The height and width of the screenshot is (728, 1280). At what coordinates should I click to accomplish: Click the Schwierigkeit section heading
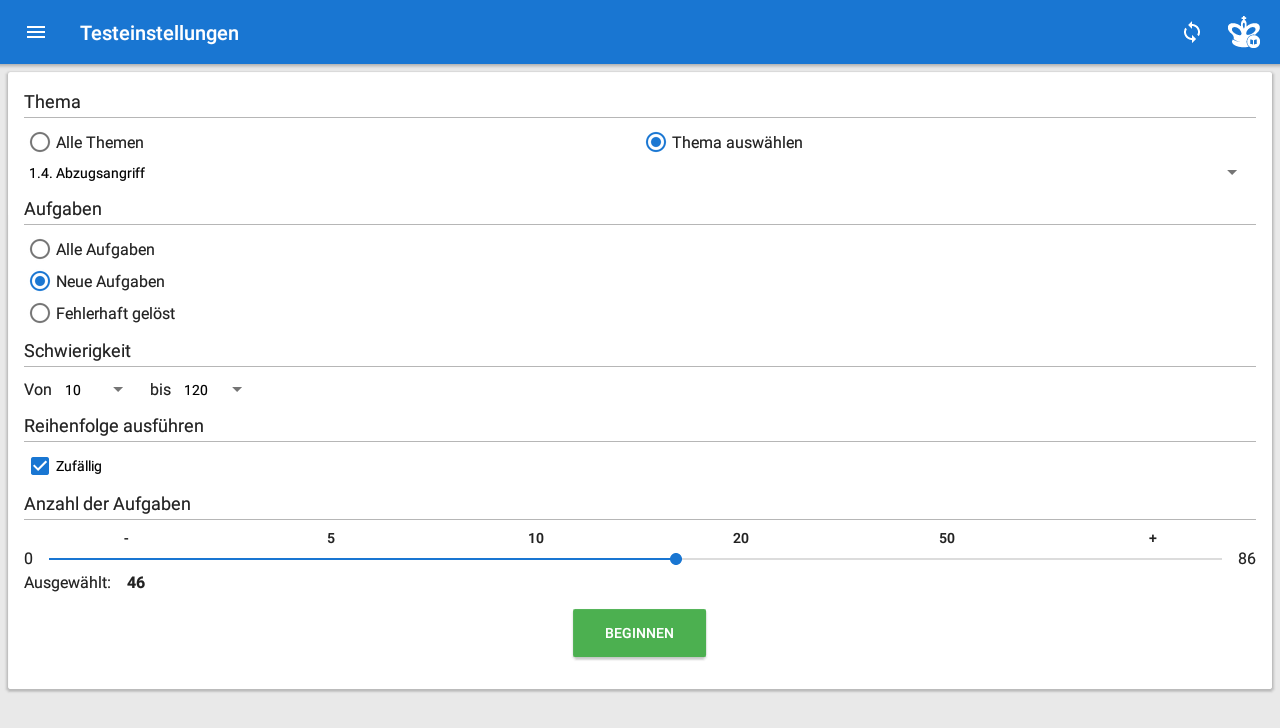(x=77, y=351)
